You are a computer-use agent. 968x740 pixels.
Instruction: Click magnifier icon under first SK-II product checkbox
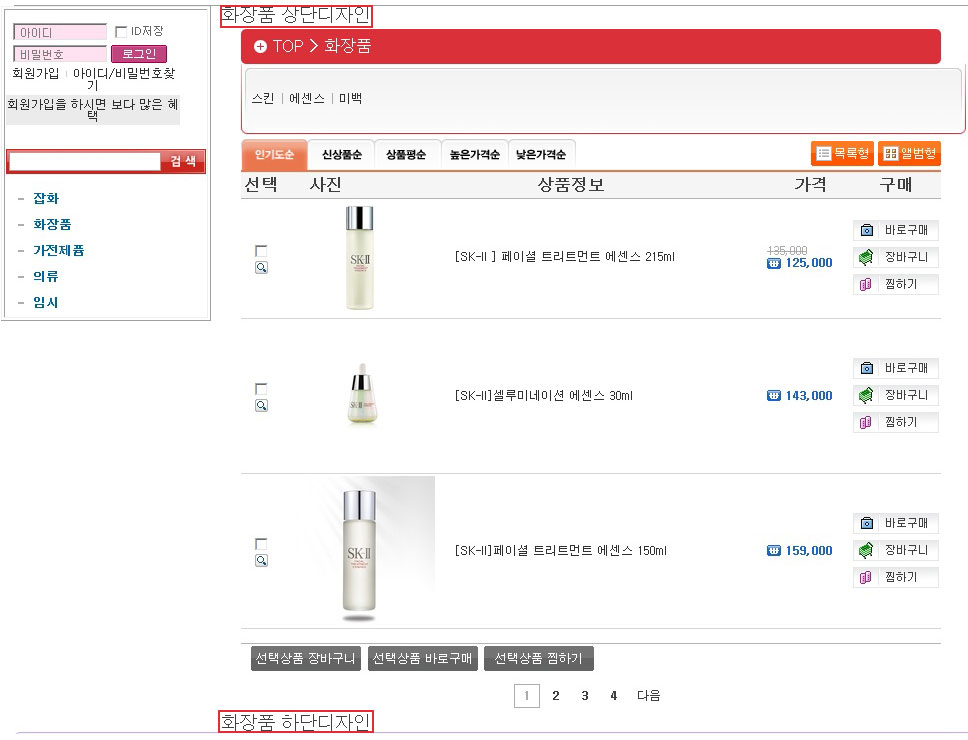click(x=261, y=267)
